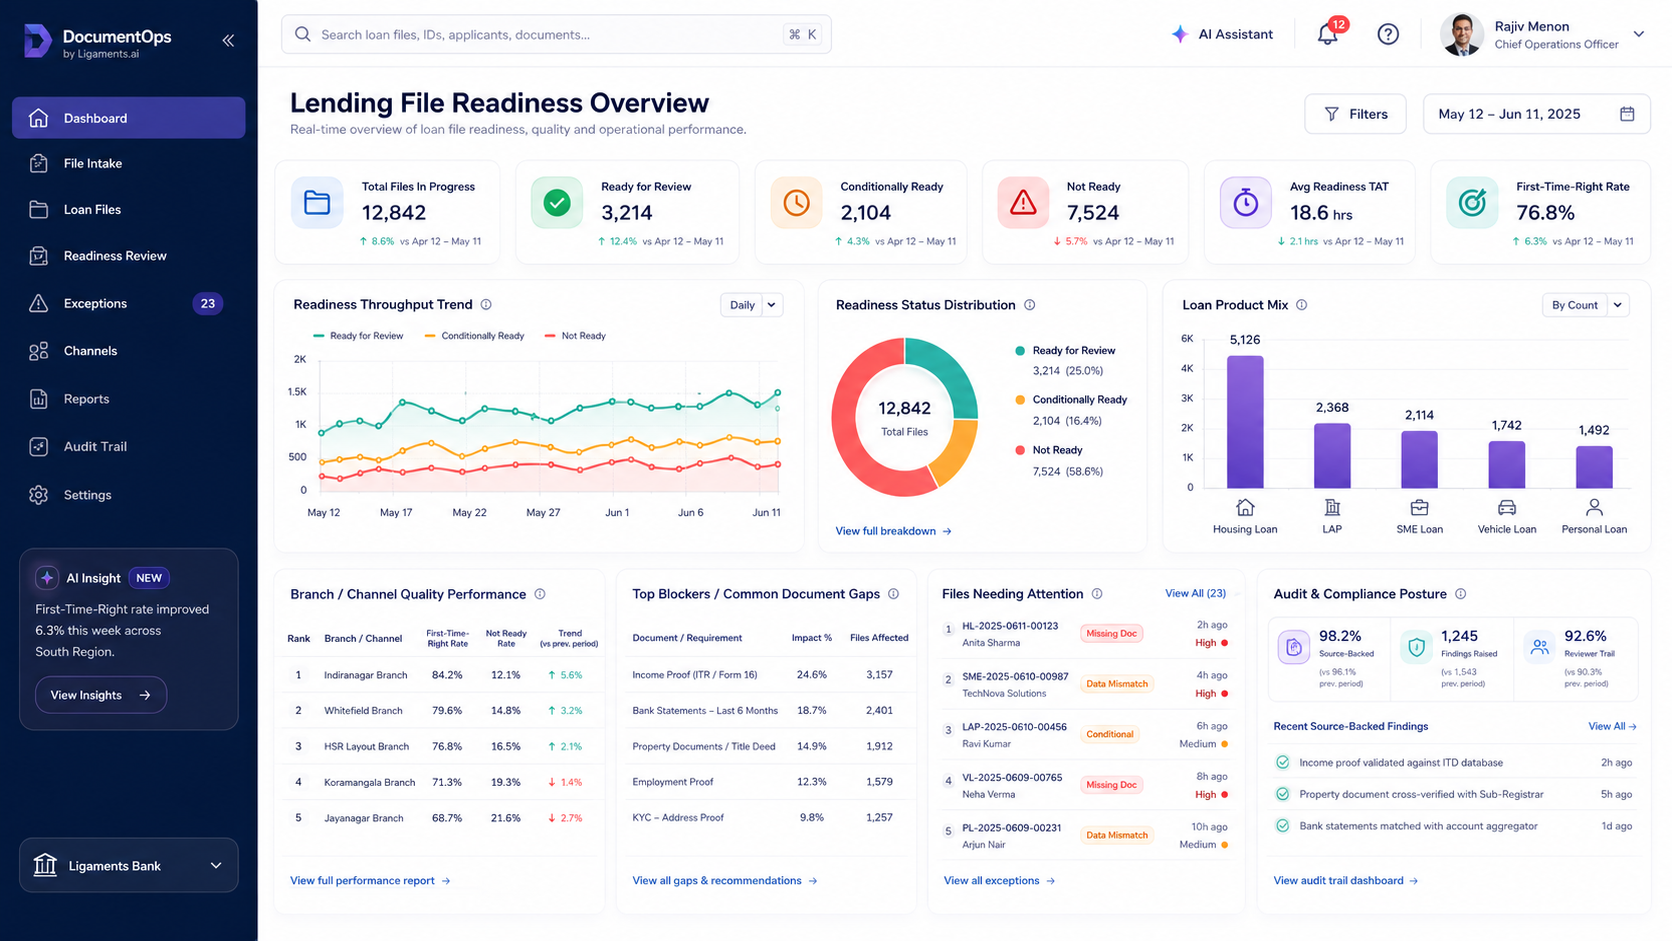This screenshot has width=1672, height=941.
Task: Click info icon beside Loan Product Mix
Action: coord(1301,305)
